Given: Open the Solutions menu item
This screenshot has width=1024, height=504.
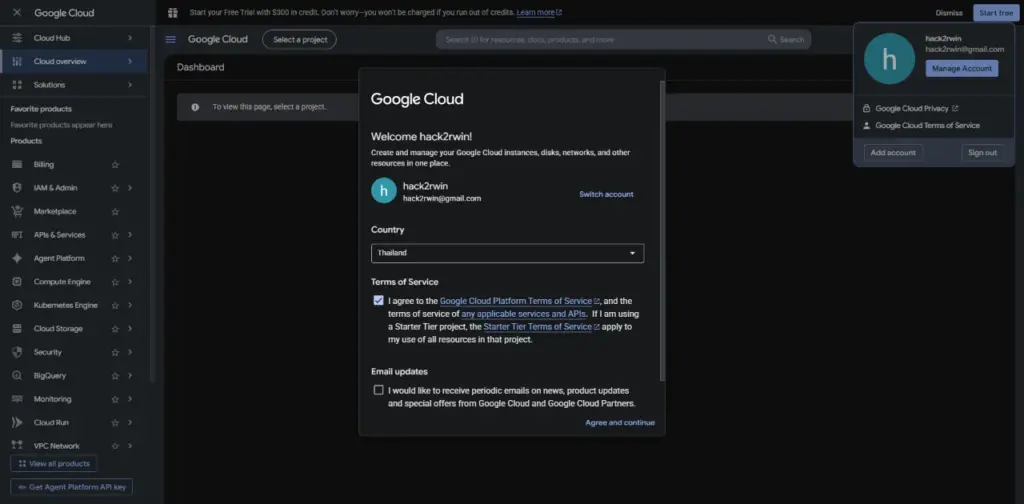Looking at the screenshot, I should tap(73, 85).
